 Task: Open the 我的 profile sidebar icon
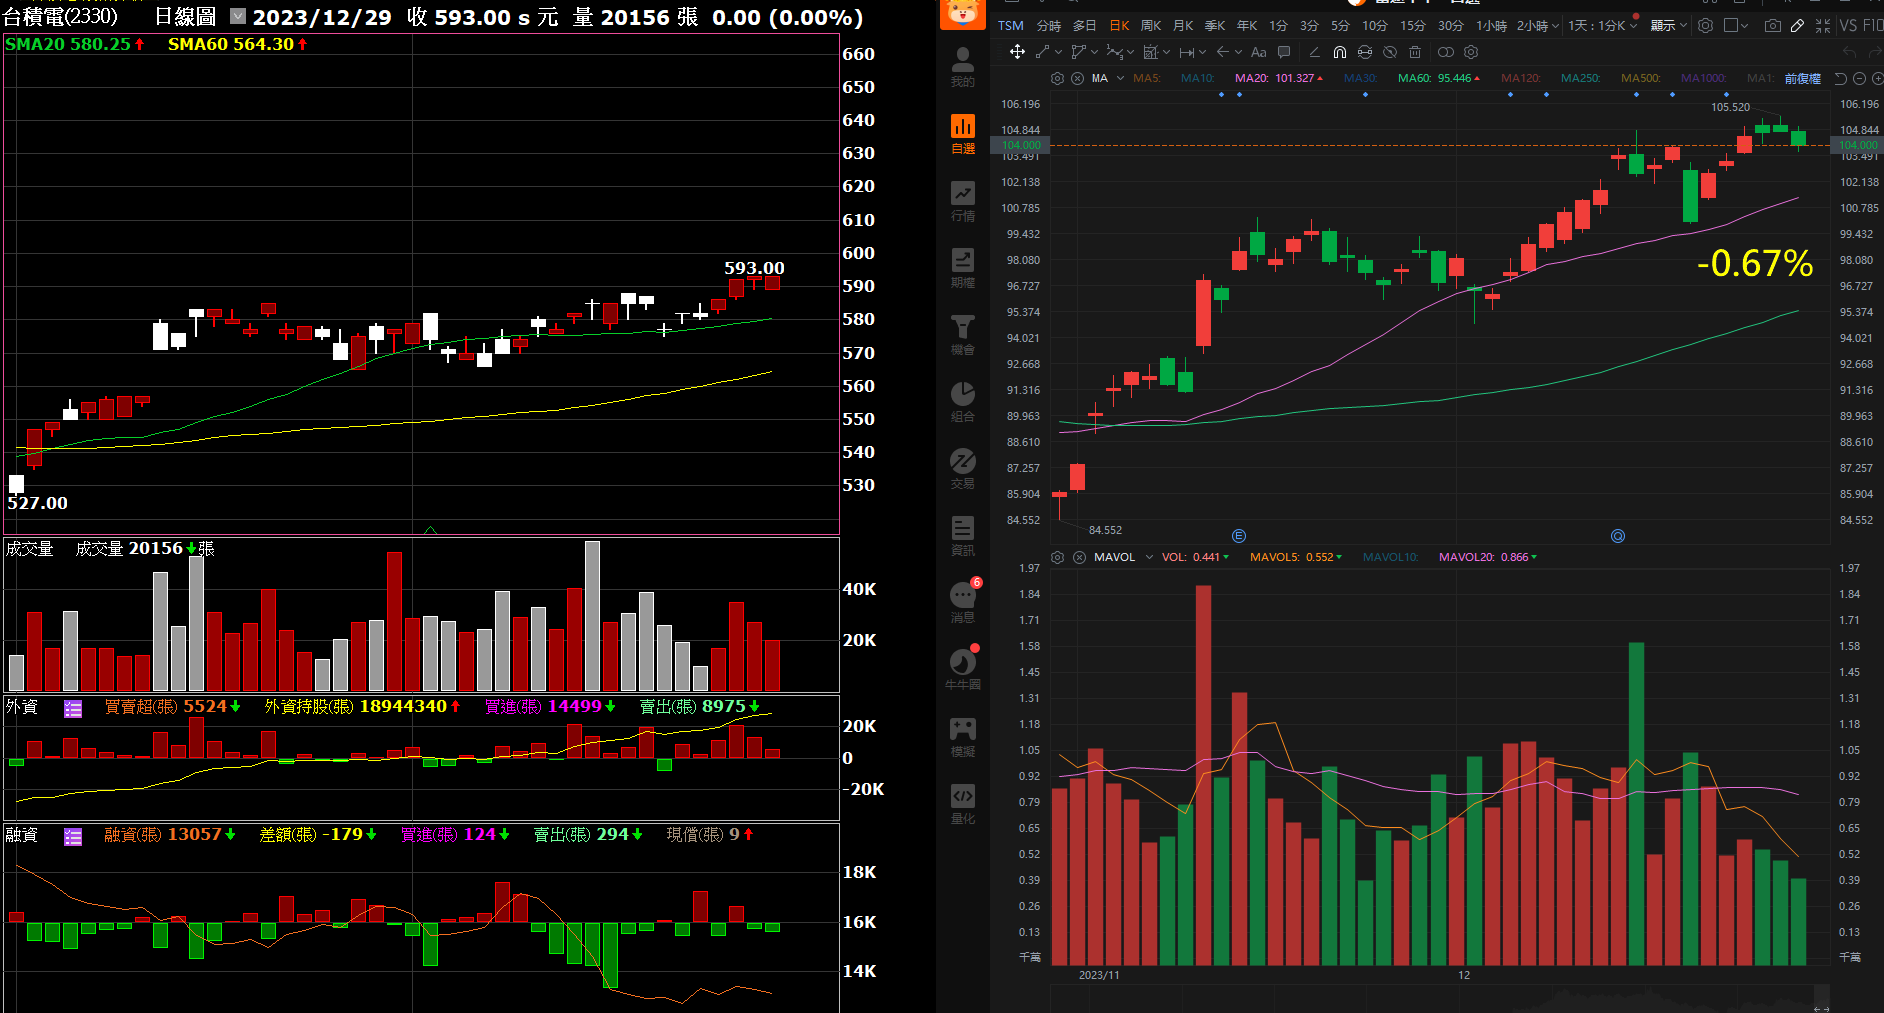tap(963, 66)
